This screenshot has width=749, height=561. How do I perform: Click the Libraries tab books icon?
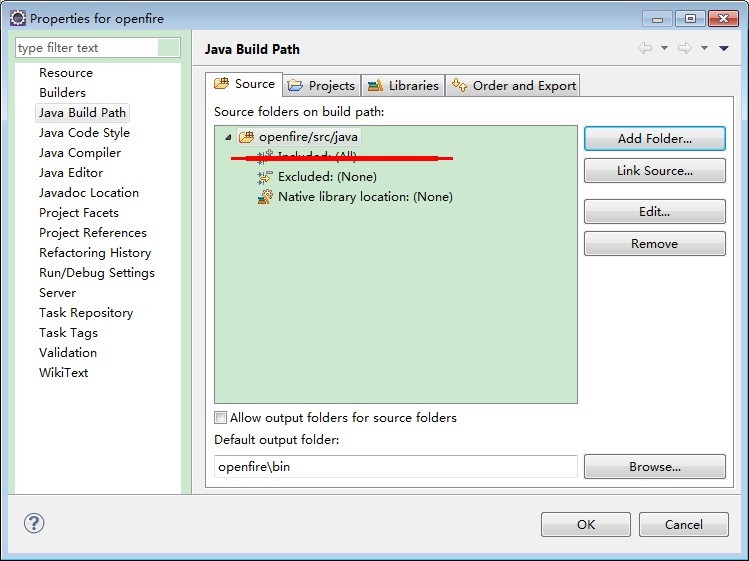click(375, 86)
